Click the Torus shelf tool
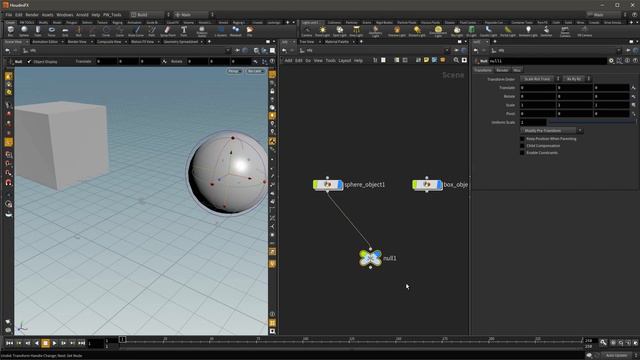Screen dimensions: 640x360 point(51,31)
